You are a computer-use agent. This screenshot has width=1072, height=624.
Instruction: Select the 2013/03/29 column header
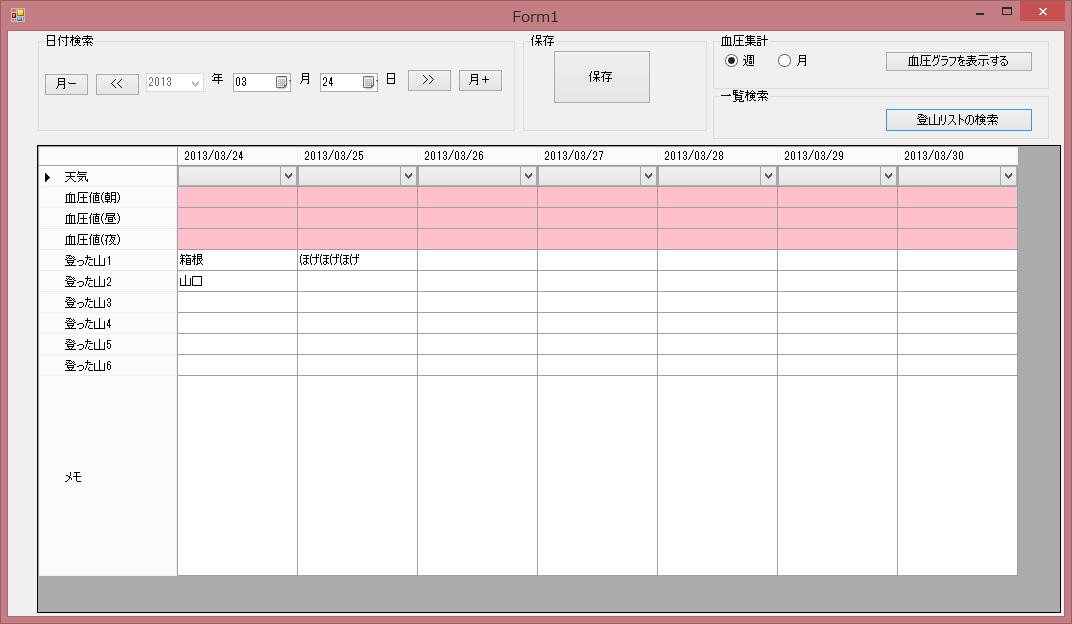[838, 156]
